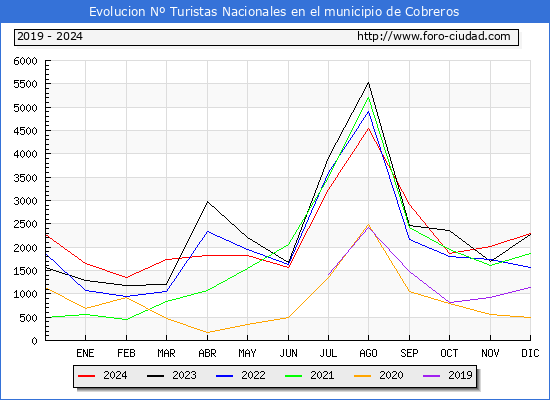Click the JUN month label
The height and width of the screenshot is (400, 550).
coord(288,353)
